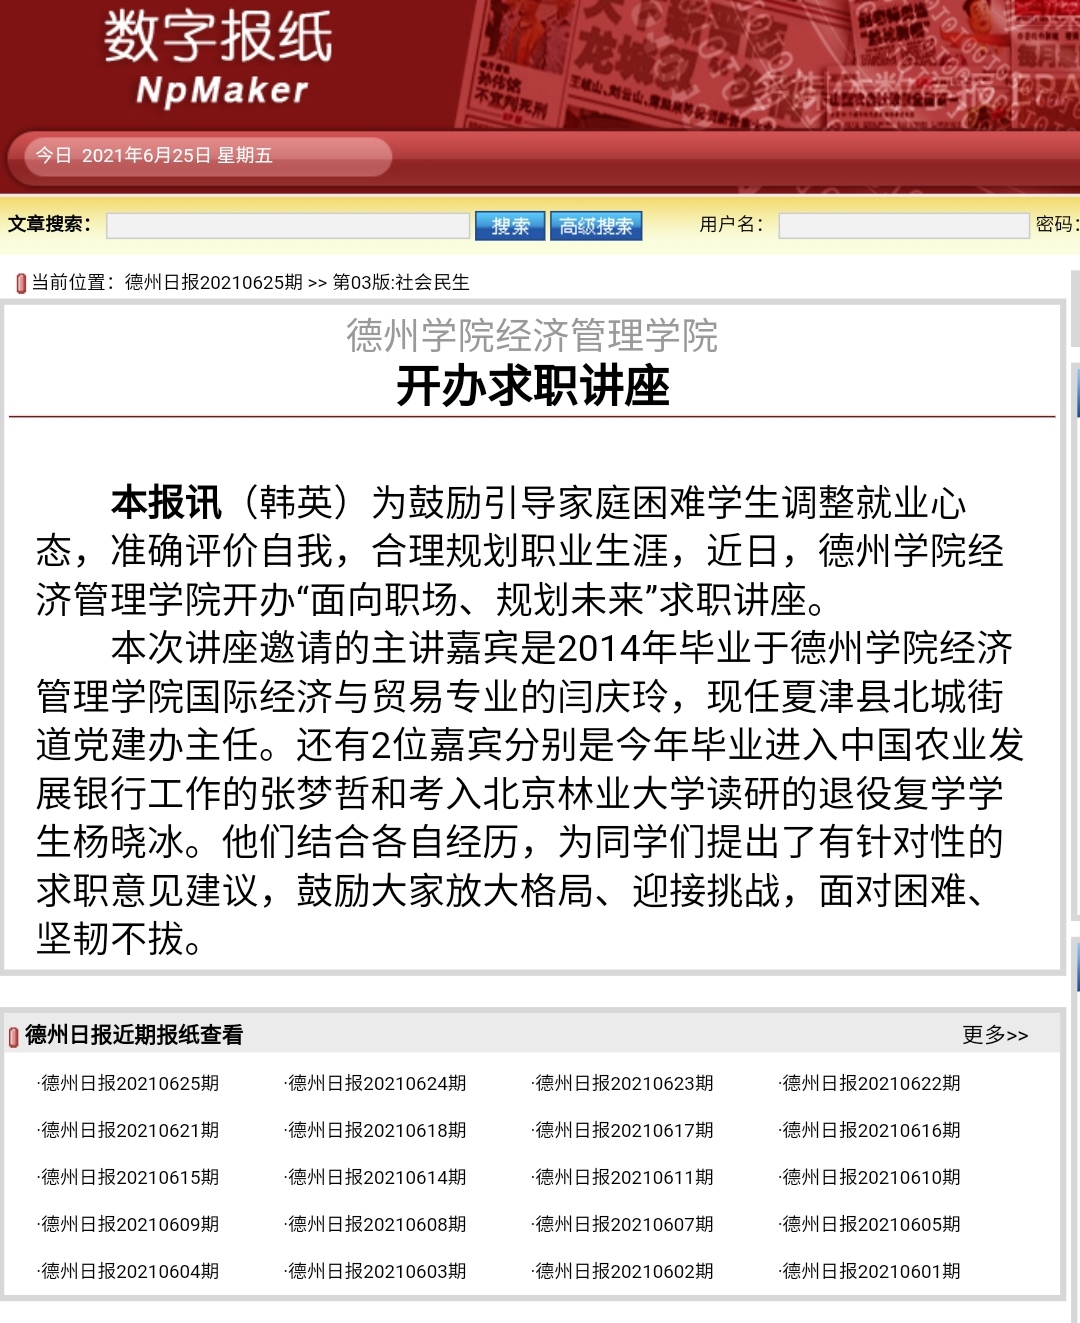Open the 德州日报20210625期 breadcrumb link
Image resolution: width=1080 pixels, height=1323 pixels.
(213, 282)
